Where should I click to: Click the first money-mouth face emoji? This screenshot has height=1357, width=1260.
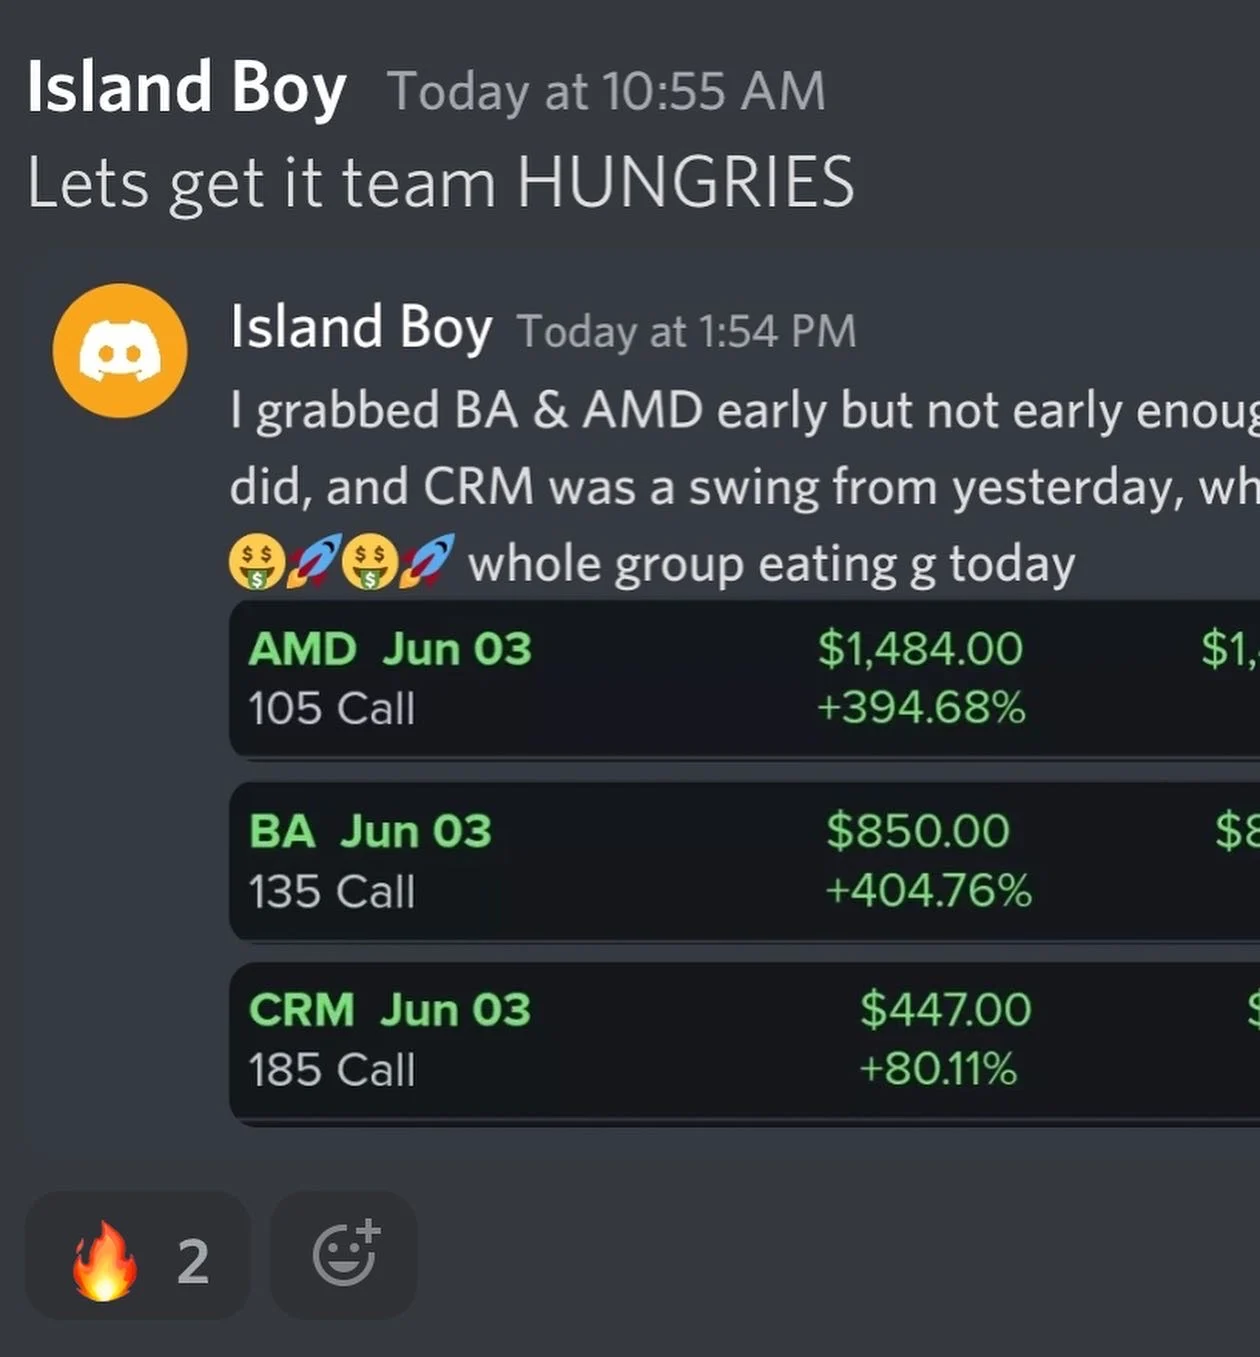click(x=256, y=562)
